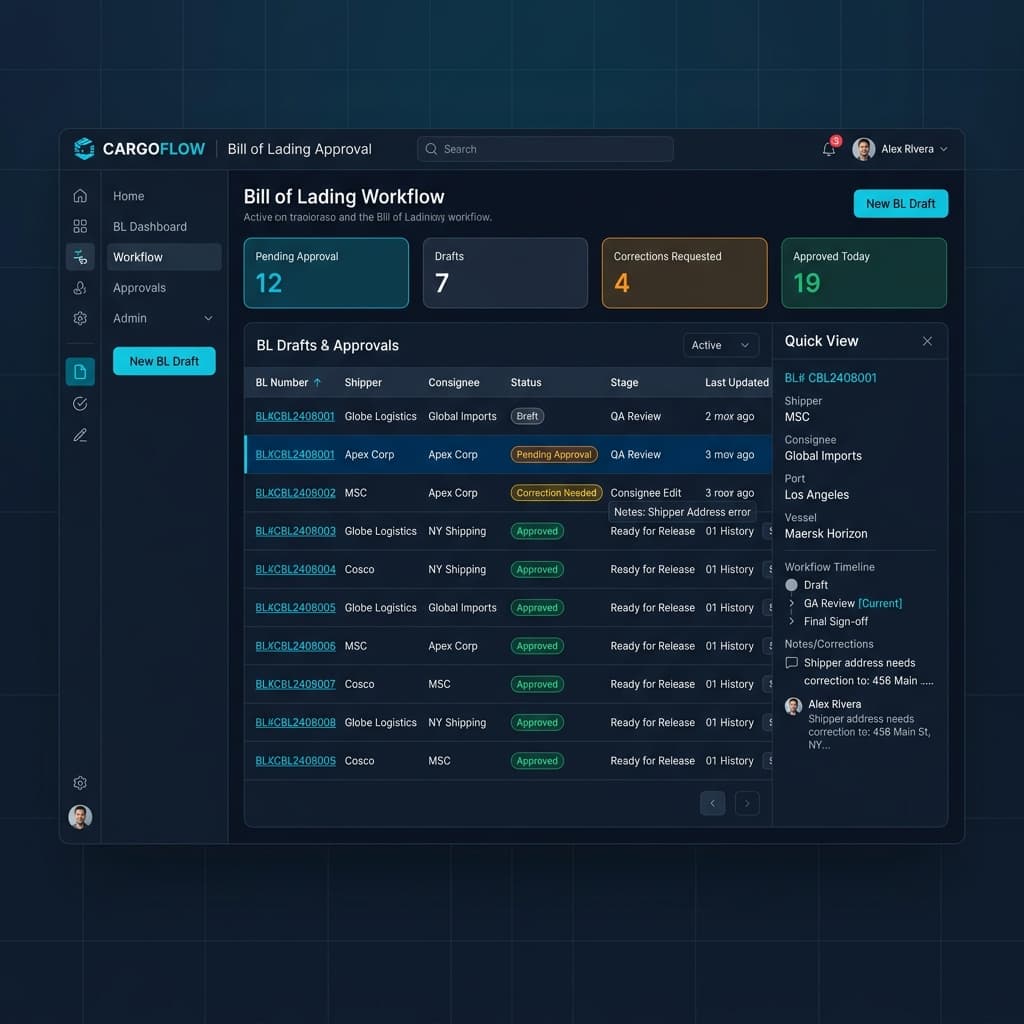This screenshot has width=1024, height=1024.
Task: Click New BL Draft button at top right
Action: tap(900, 204)
